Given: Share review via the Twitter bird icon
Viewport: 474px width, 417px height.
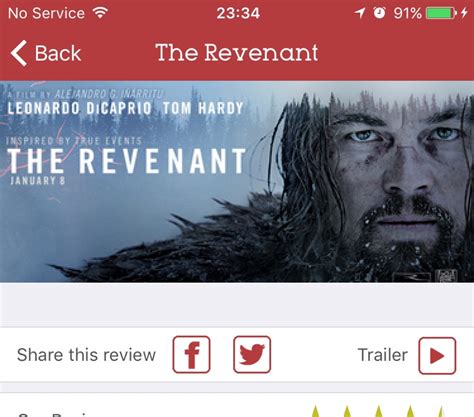Looking at the screenshot, I should pos(252,354).
